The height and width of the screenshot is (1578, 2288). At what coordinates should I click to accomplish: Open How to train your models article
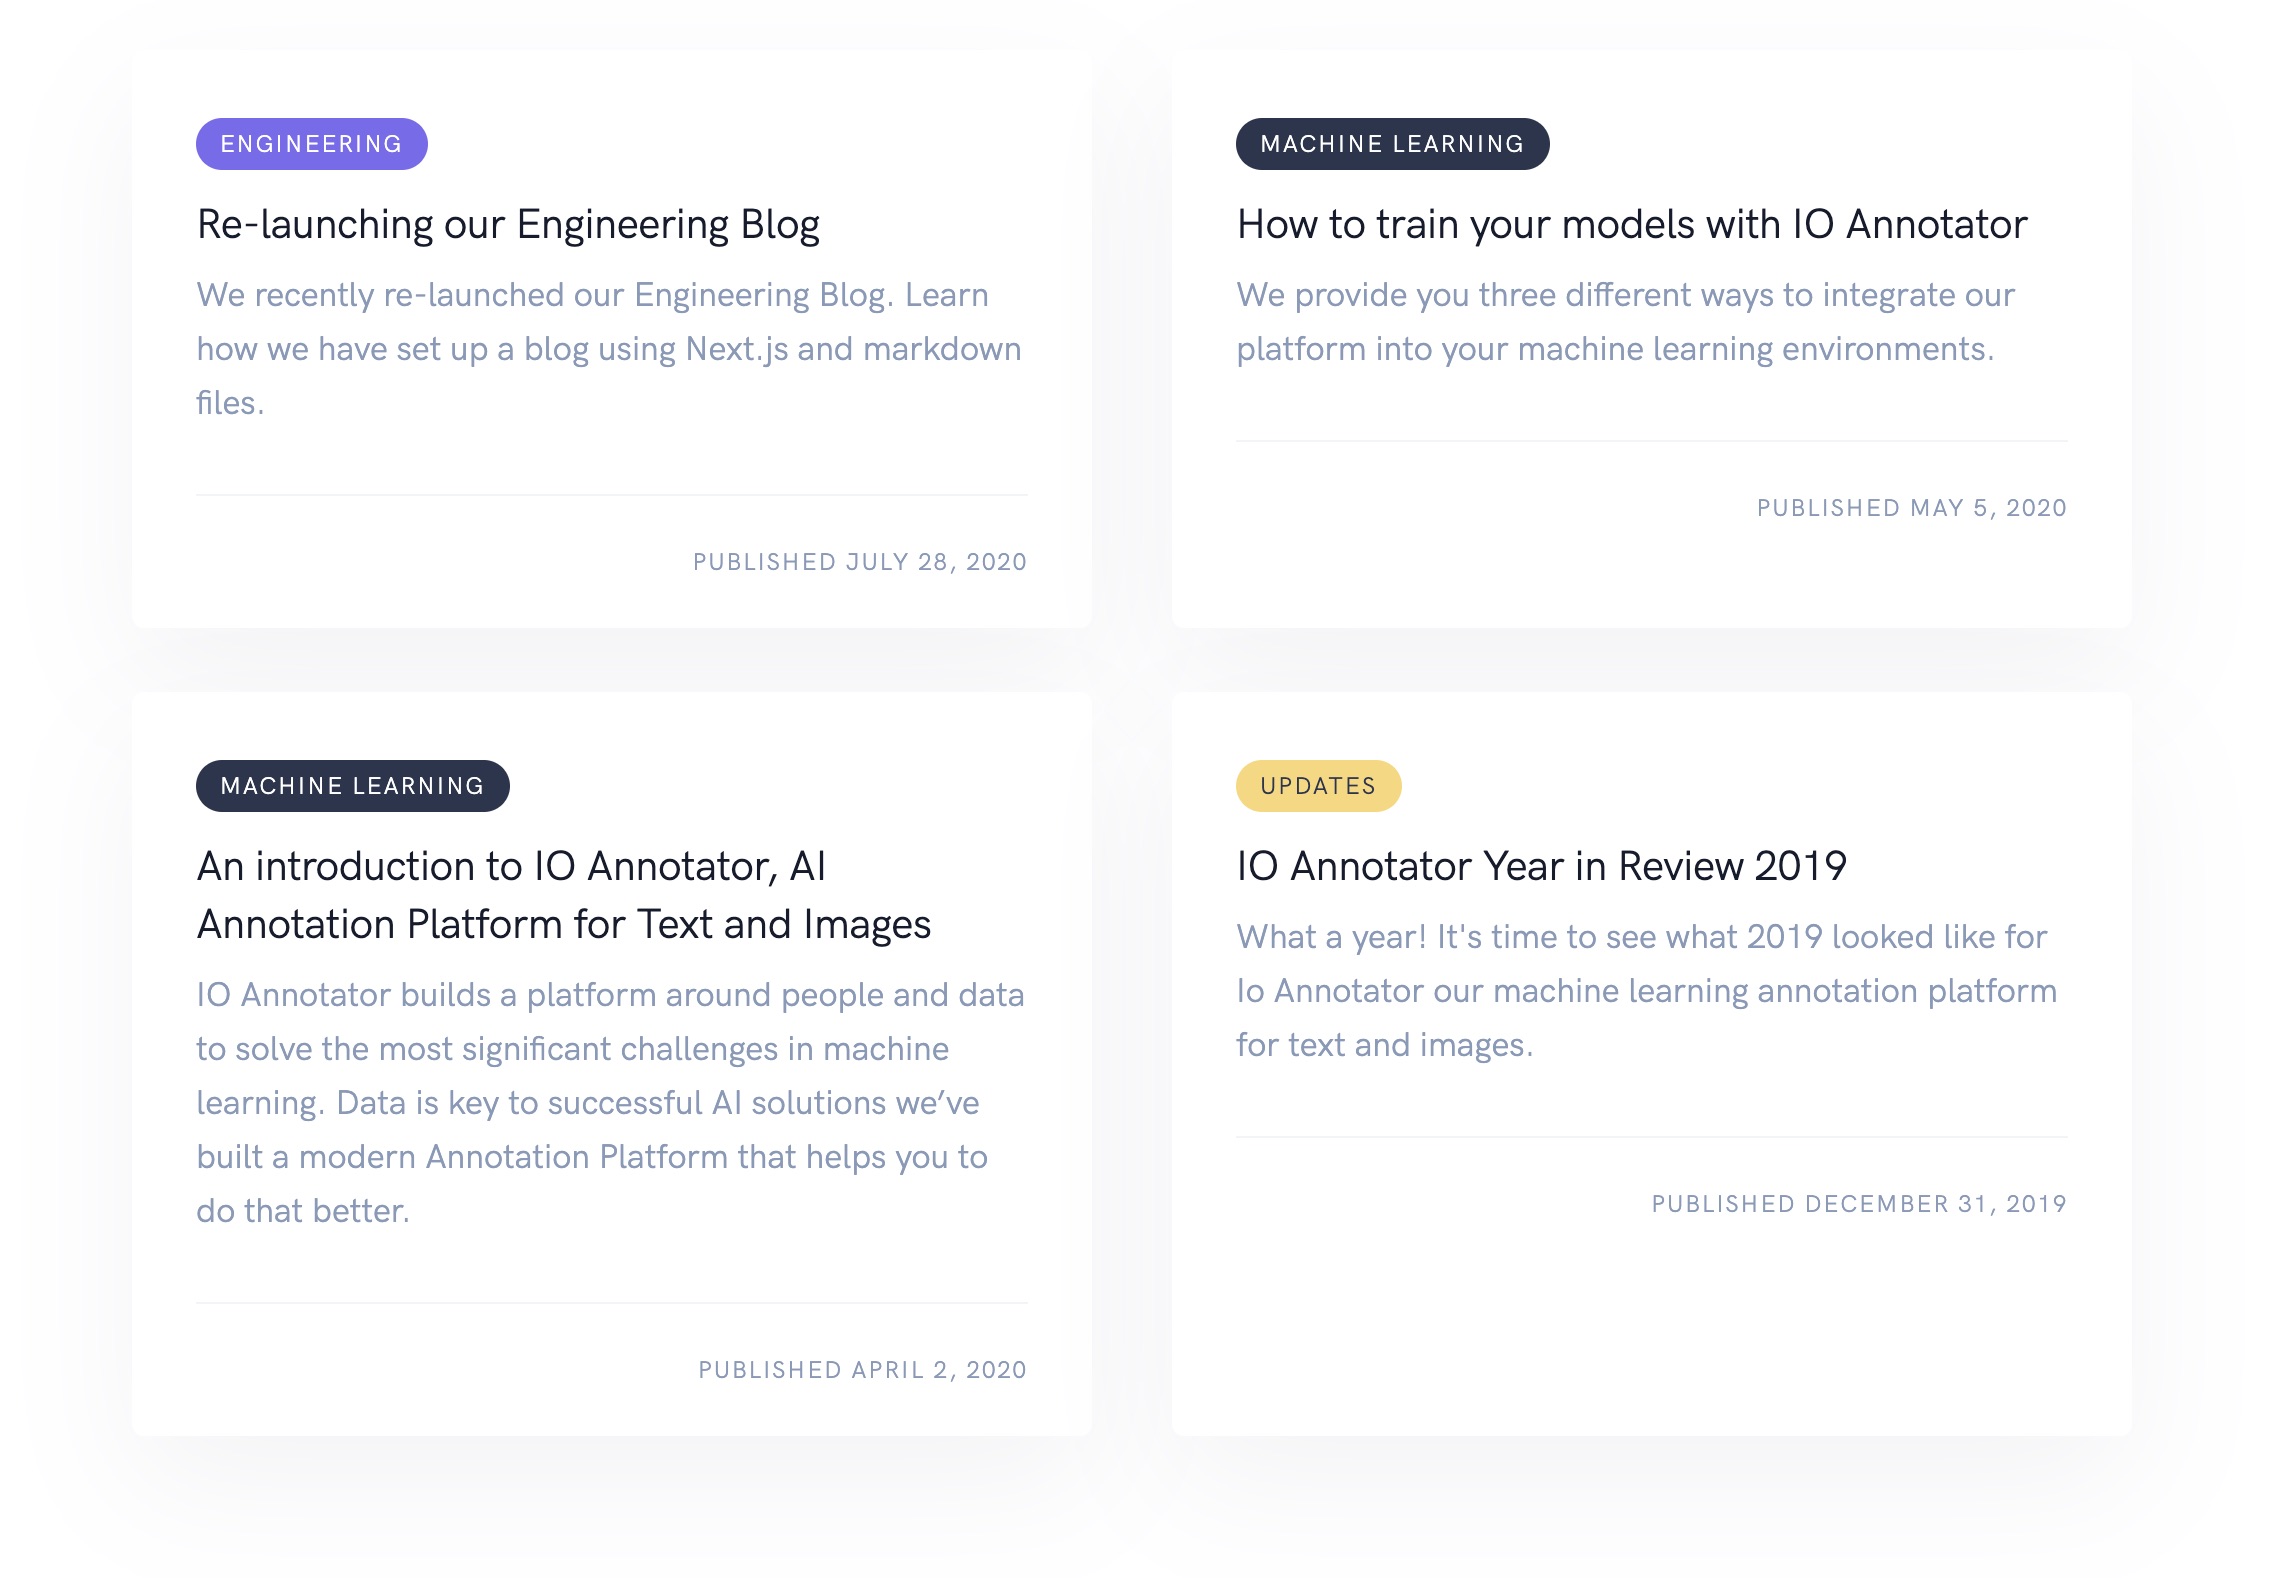[x=1632, y=224]
